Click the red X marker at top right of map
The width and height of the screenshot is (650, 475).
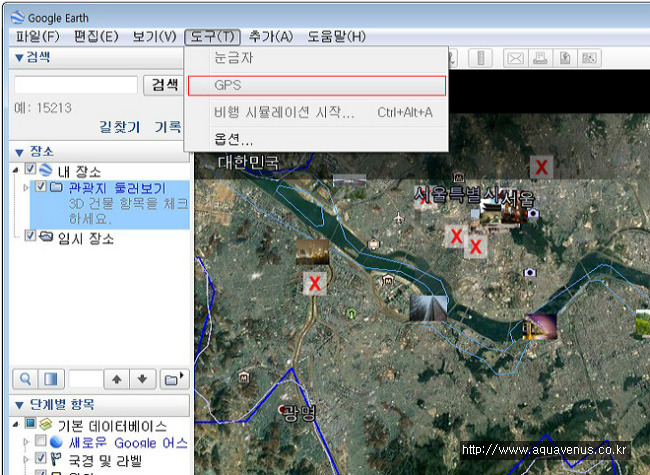[541, 167]
